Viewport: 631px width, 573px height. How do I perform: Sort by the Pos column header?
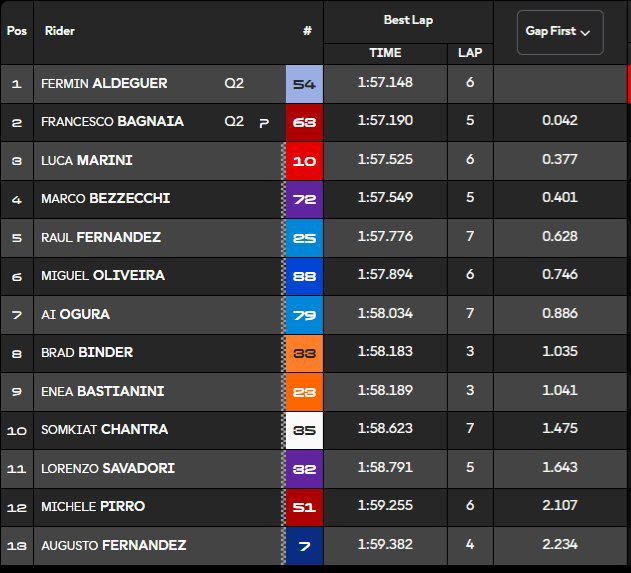17,31
